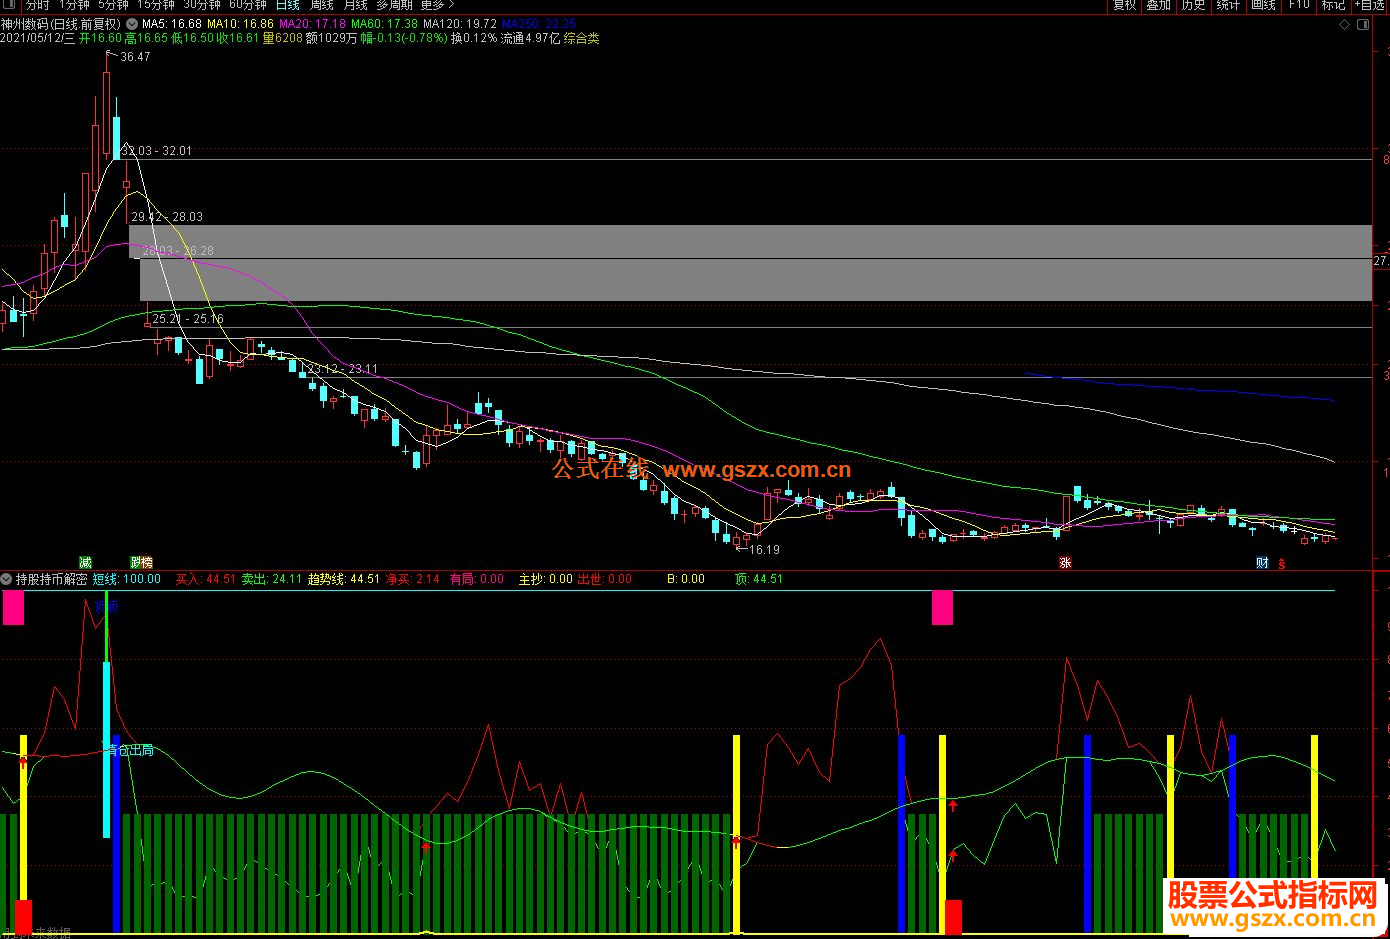1390x939 pixels.
Task: Click the 减 marker below the chart
Action: coord(86,563)
